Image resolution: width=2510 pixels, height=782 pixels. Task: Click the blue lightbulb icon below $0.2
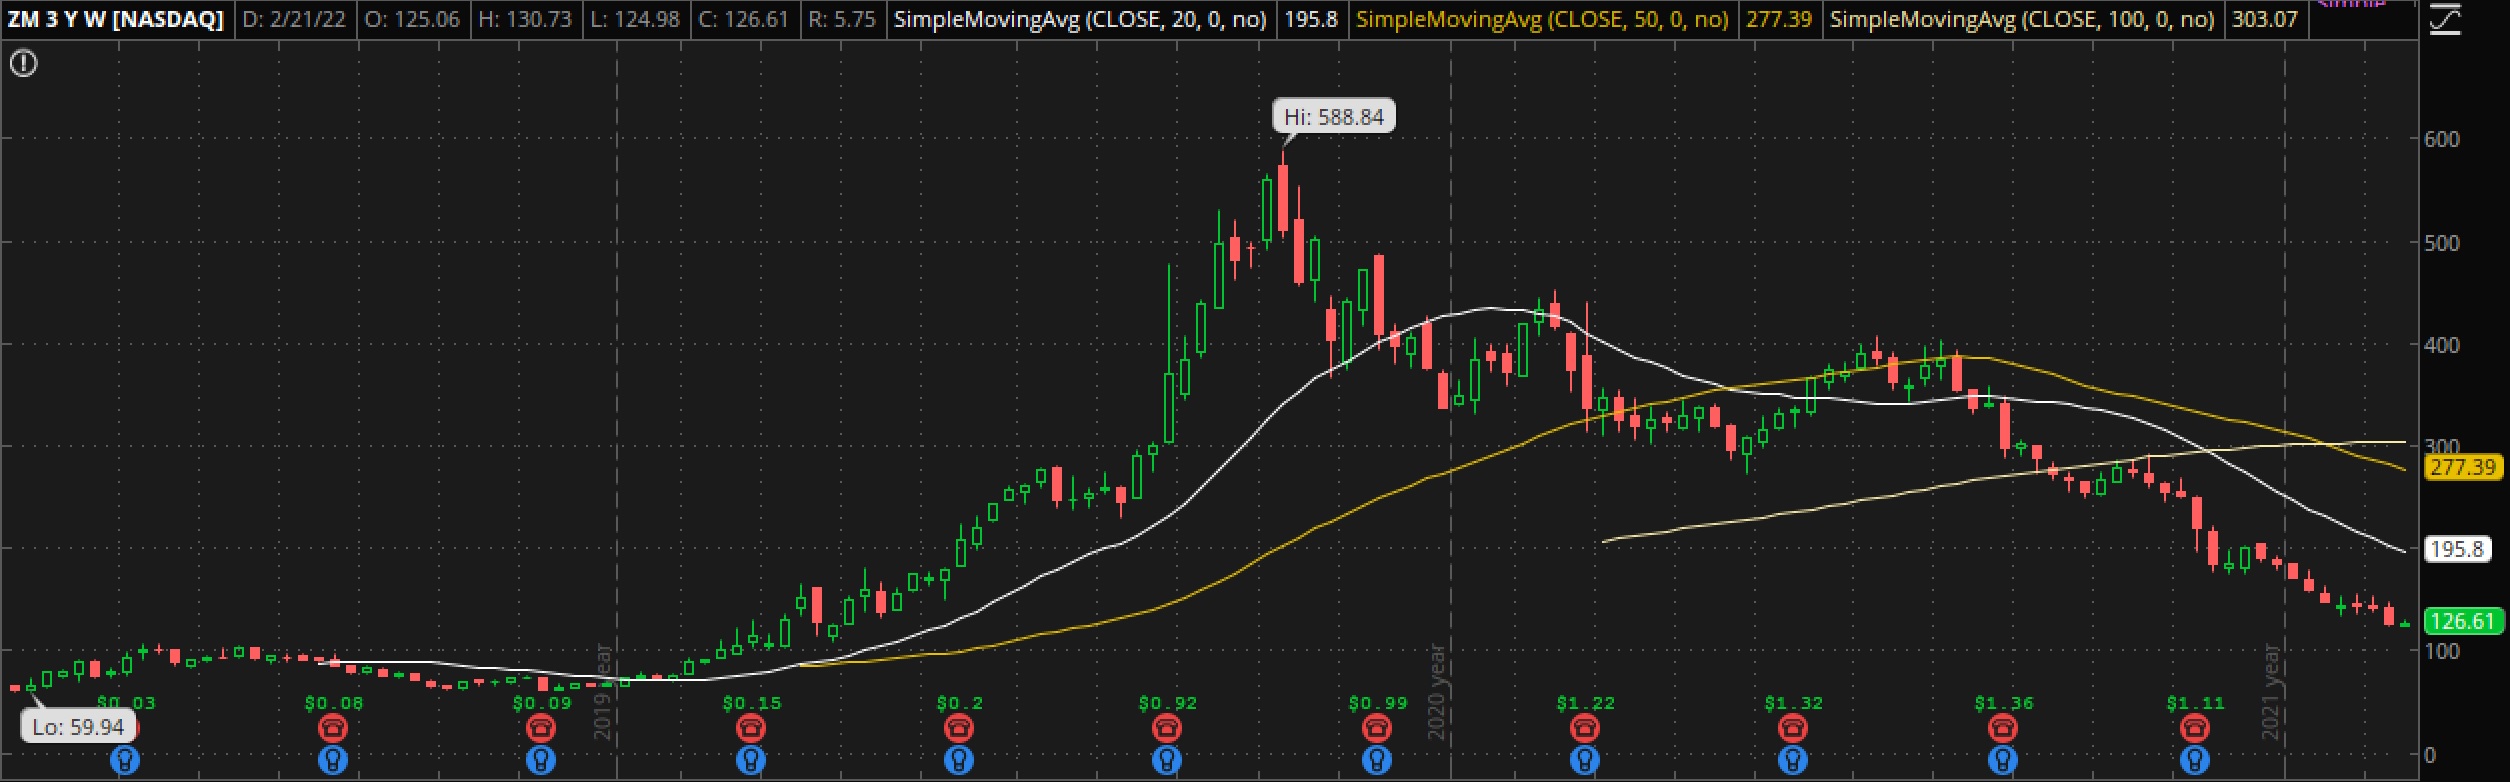coord(959,761)
